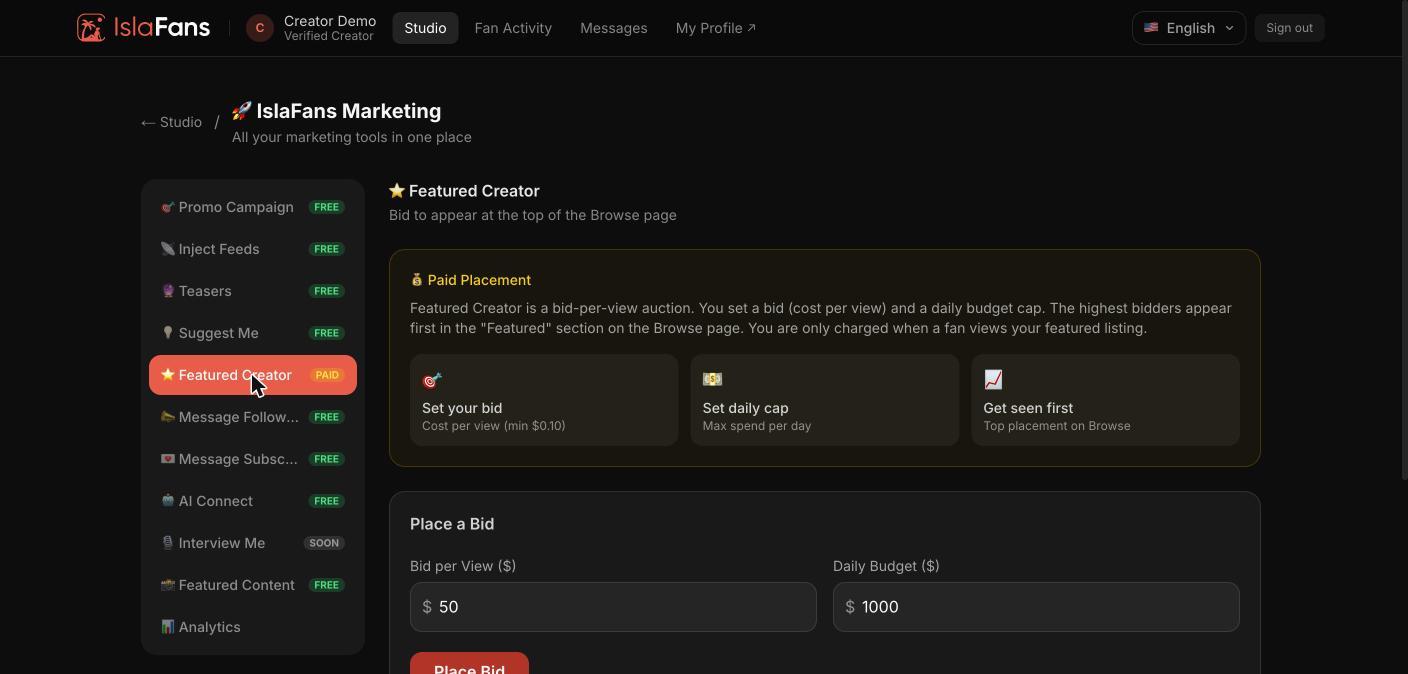Select Suggest Me in the sidebar

click(x=253, y=333)
